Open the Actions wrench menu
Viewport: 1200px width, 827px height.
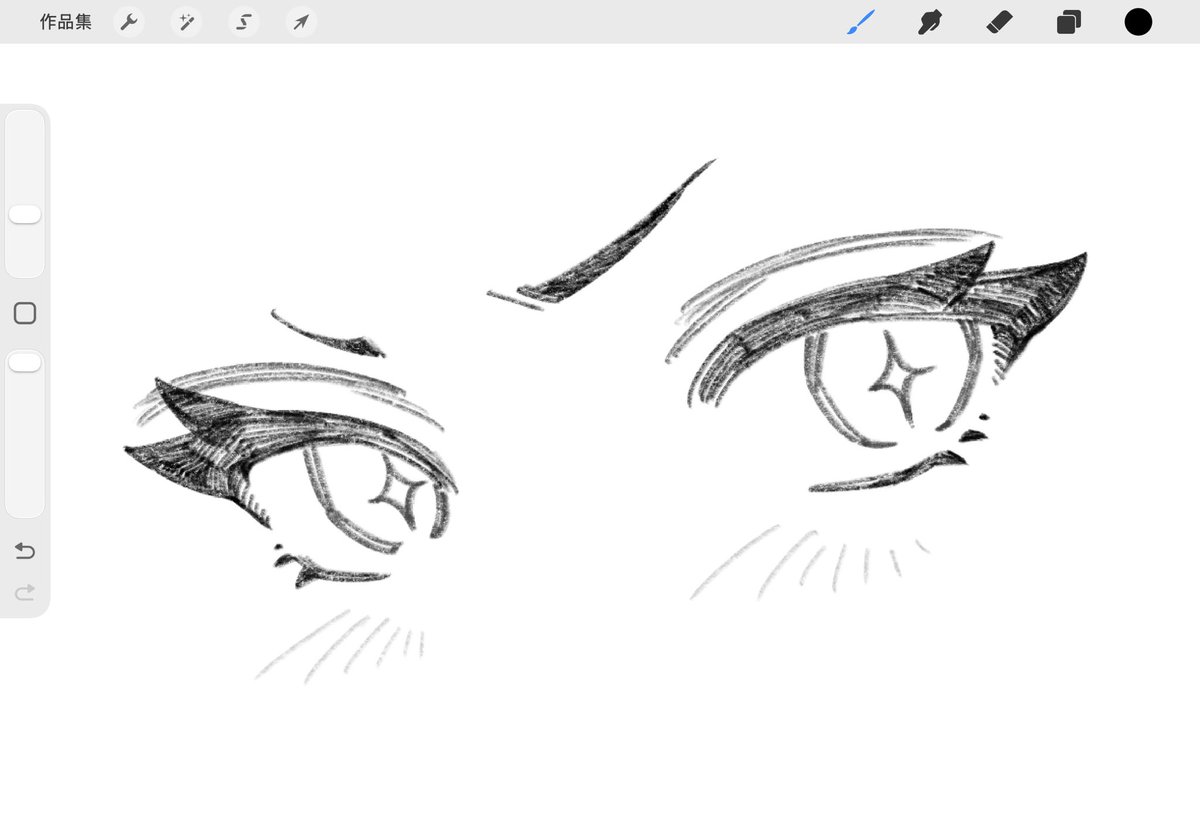(129, 22)
